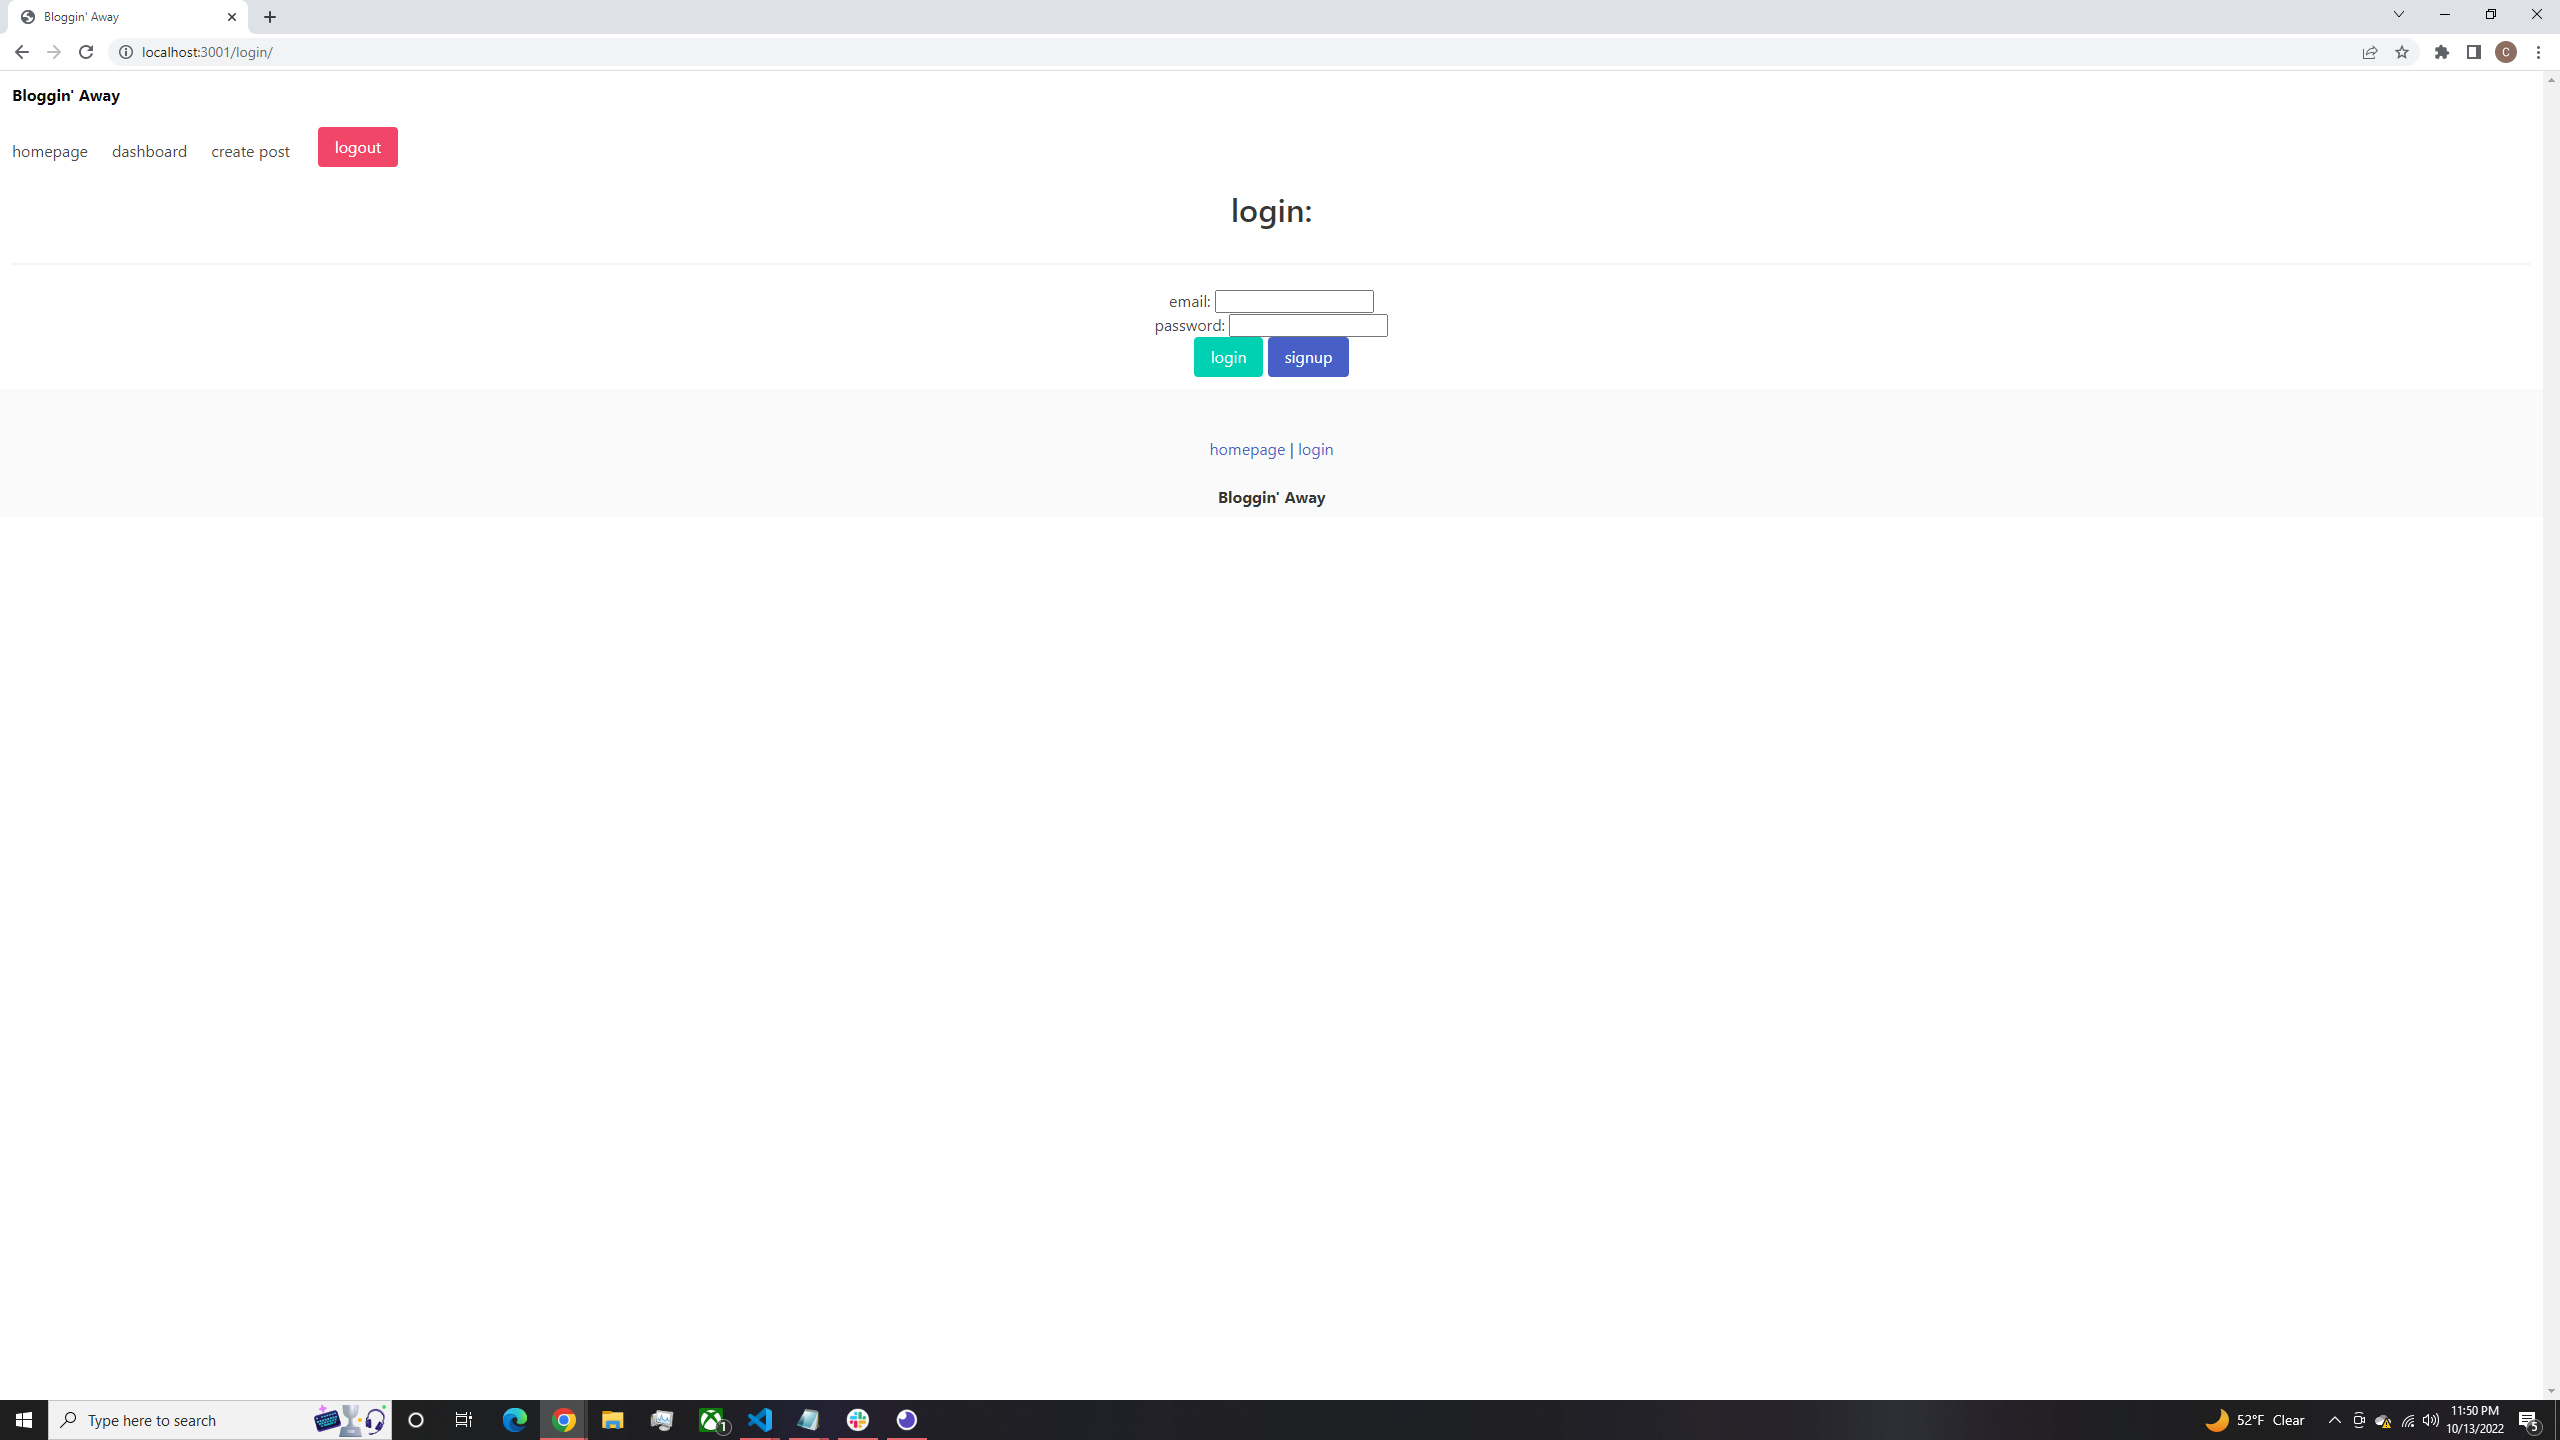Click the logout button
Screen dimensions: 2560x1440
357,146
